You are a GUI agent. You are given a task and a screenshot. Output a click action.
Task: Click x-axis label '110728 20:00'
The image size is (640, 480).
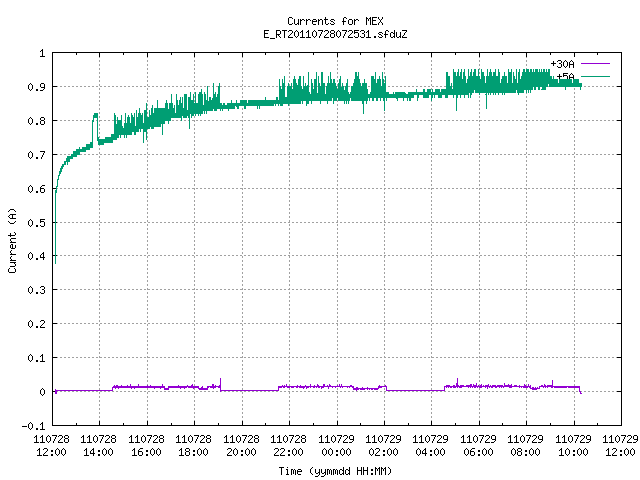(241, 446)
